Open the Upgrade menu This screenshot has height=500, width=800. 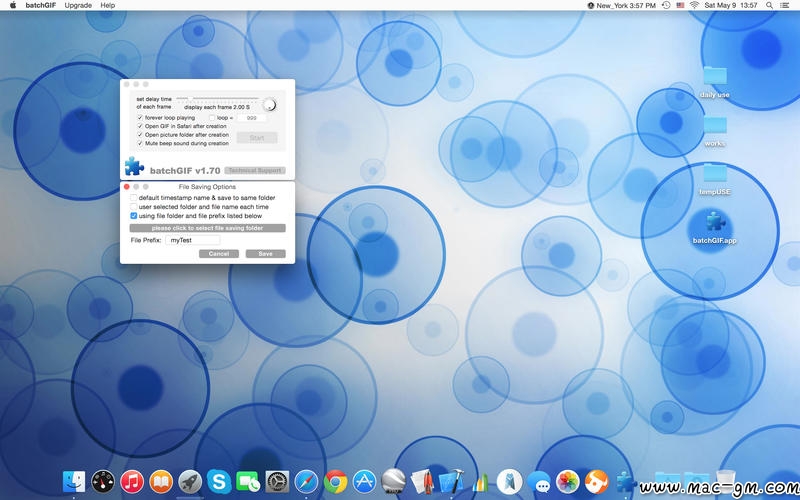click(78, 5)
